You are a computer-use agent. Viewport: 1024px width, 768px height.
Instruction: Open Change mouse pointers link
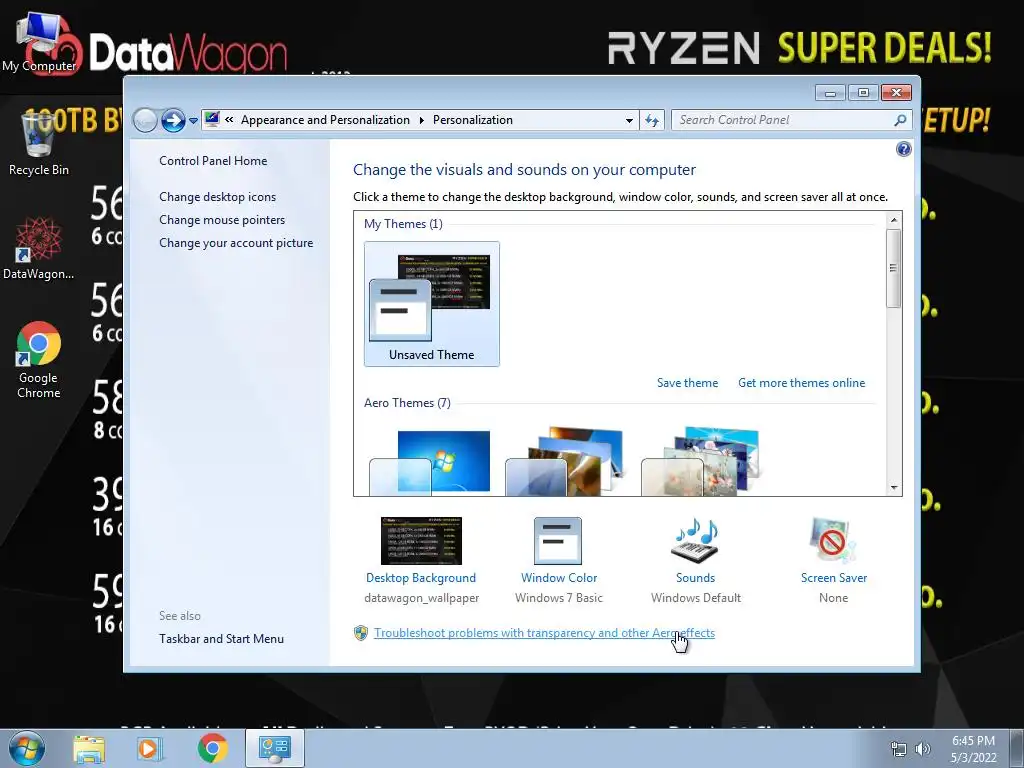(x=222, y=219)
